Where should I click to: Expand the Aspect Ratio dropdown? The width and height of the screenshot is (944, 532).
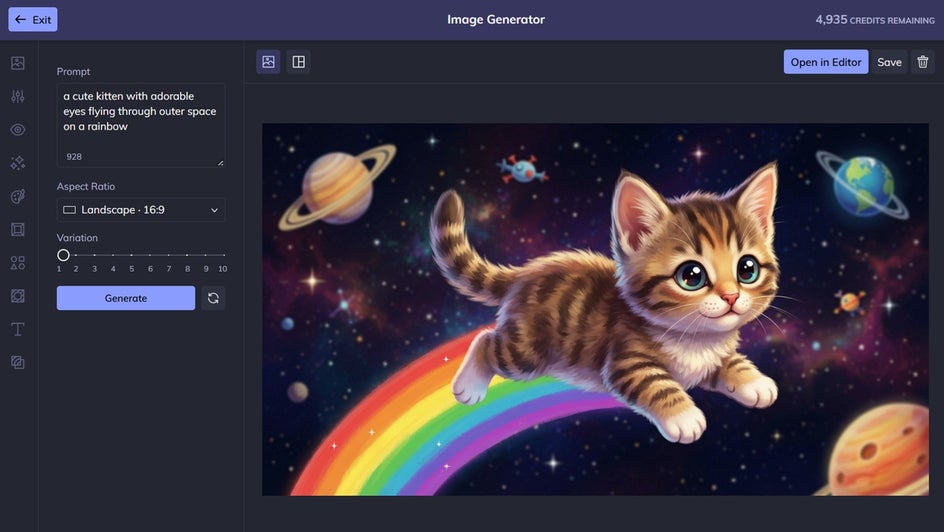[141, 209]
